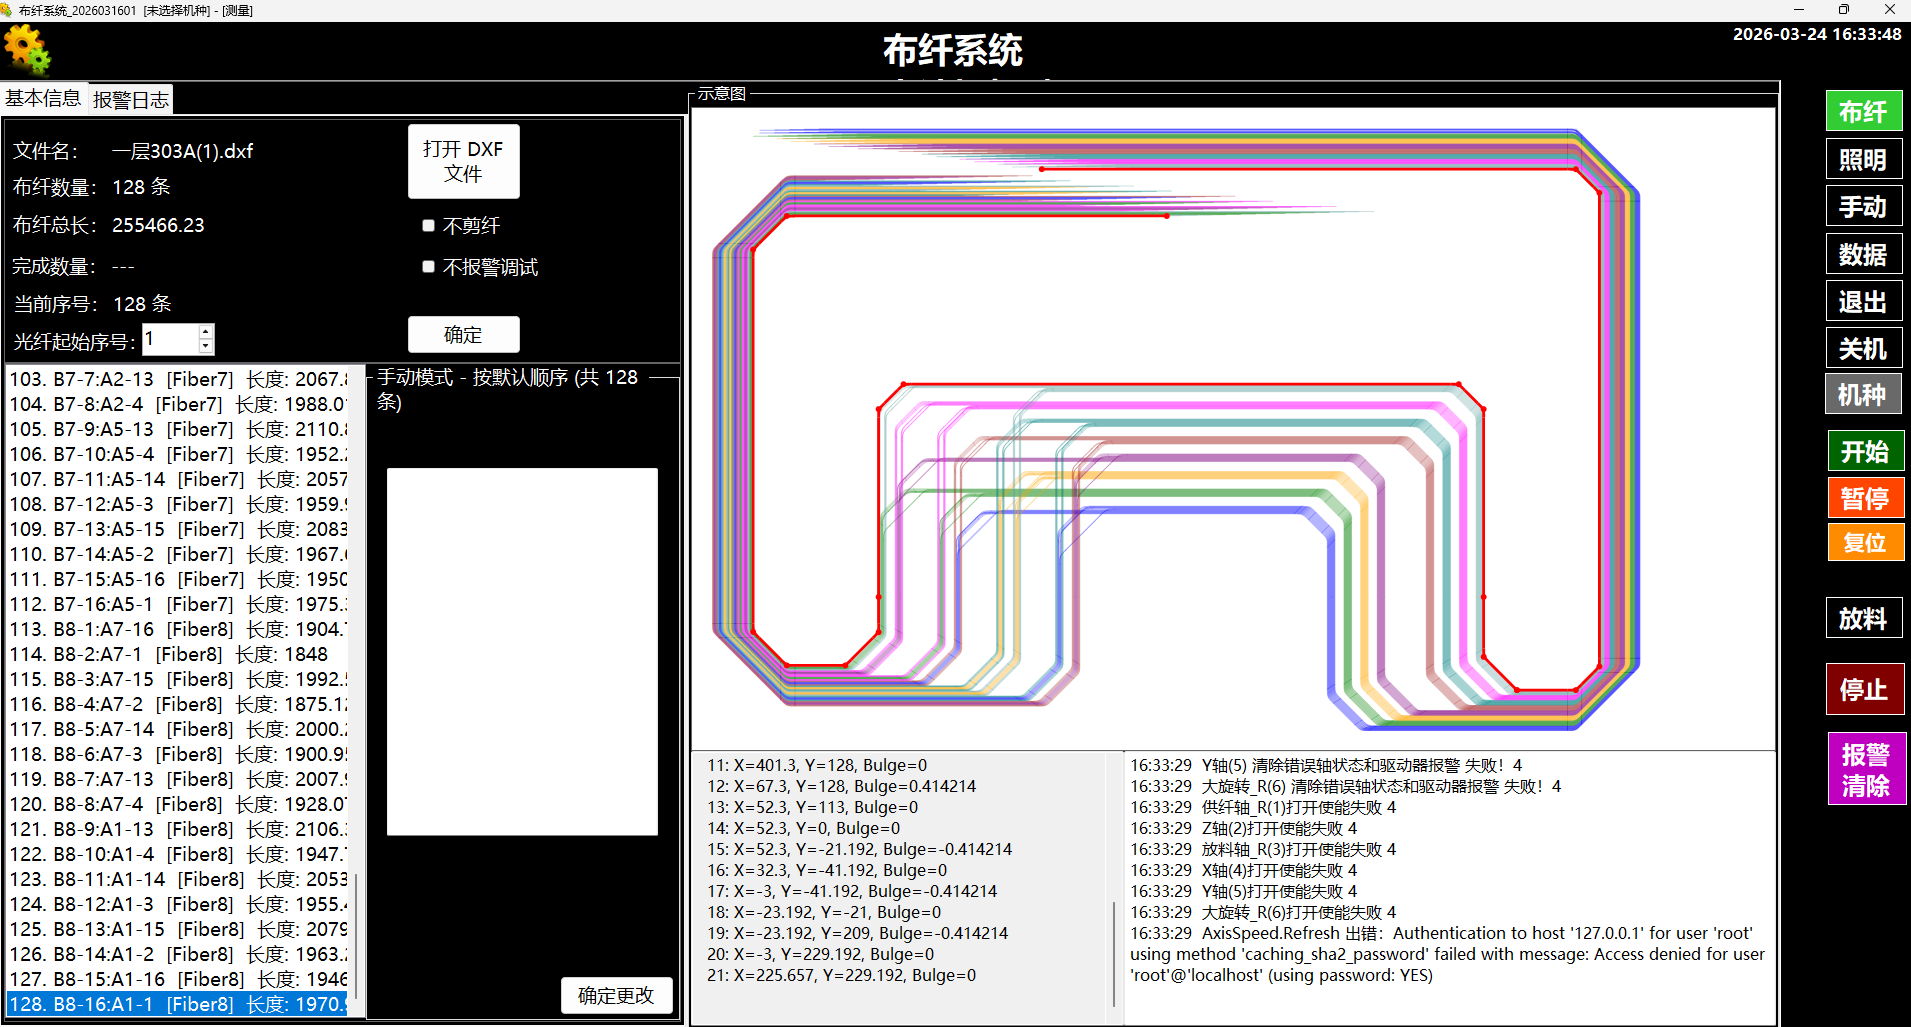
Task: Decrease 光纤起始序号 with down arrow
Action: (206, 347)
